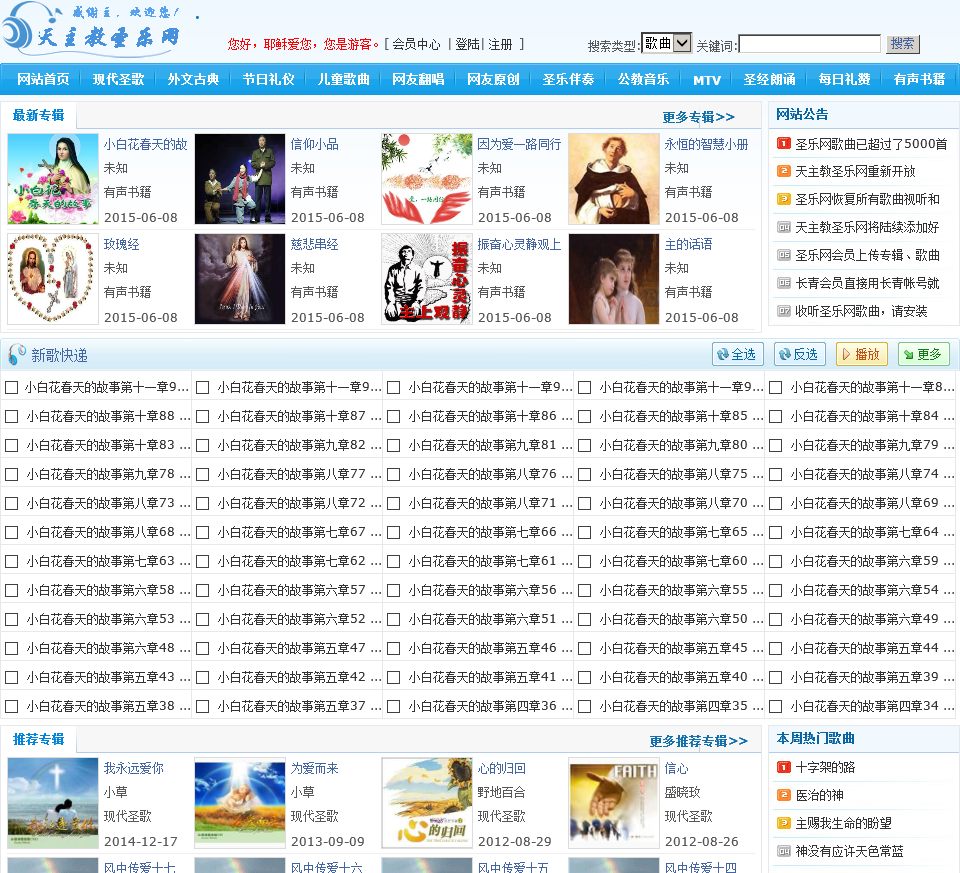The height and width of the screenshot is (873, 960).
Task: Click the green 更多 button
Action: click(923, 354)
